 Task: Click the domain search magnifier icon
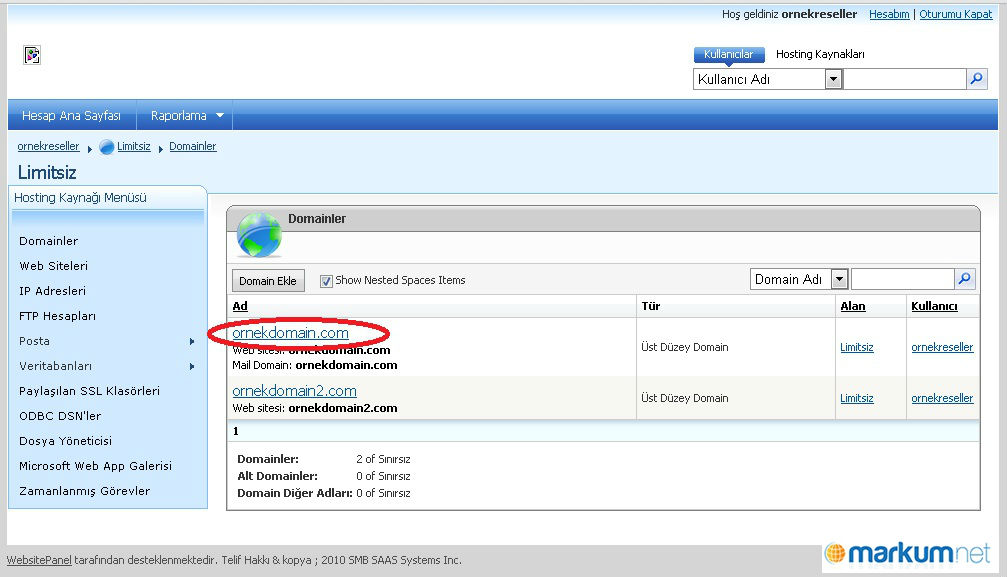pyautogui.click(x=965, y=279)
